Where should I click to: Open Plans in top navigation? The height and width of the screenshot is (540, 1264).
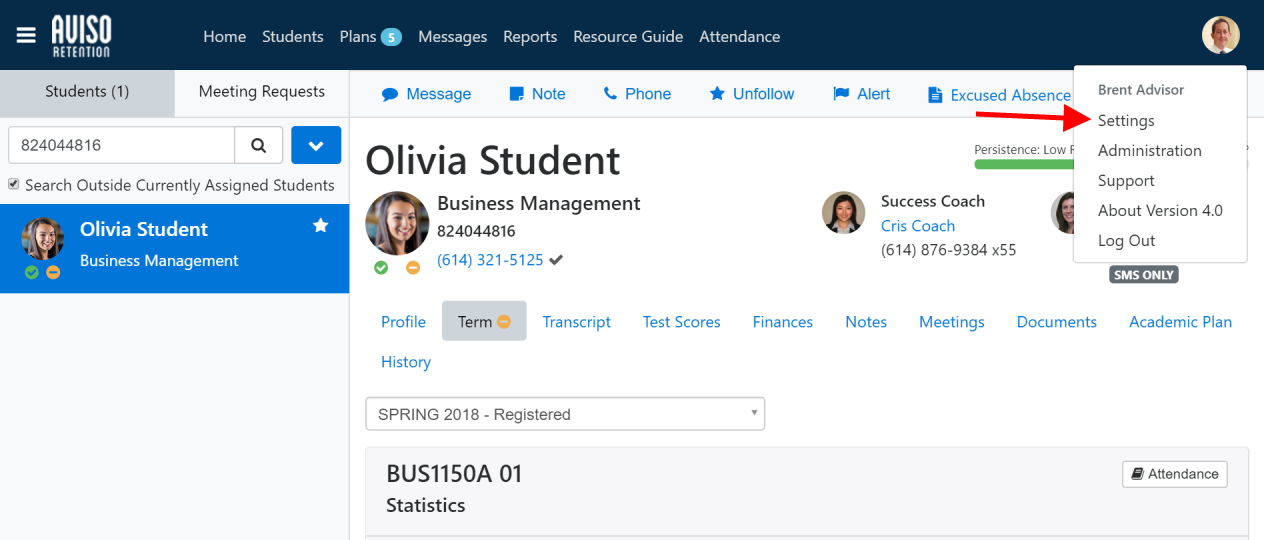point(358,36)
